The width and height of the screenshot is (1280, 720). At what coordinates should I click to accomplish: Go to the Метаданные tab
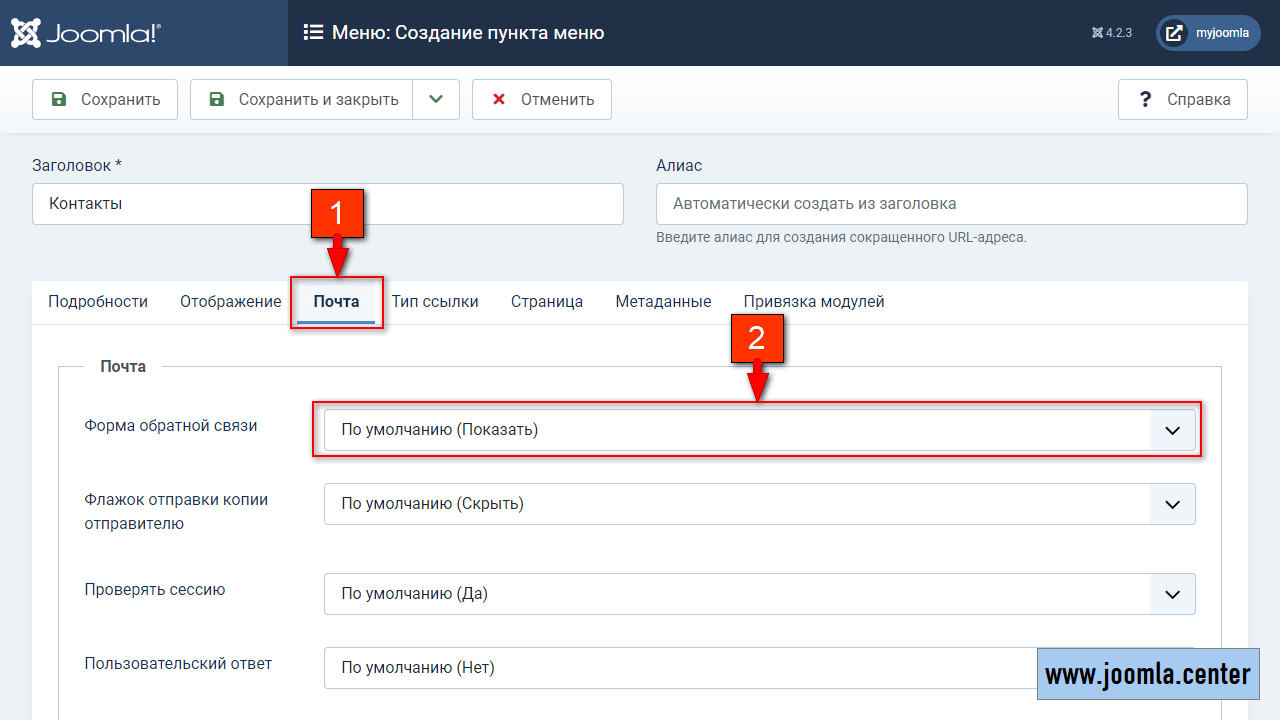(x=663, y=302)
